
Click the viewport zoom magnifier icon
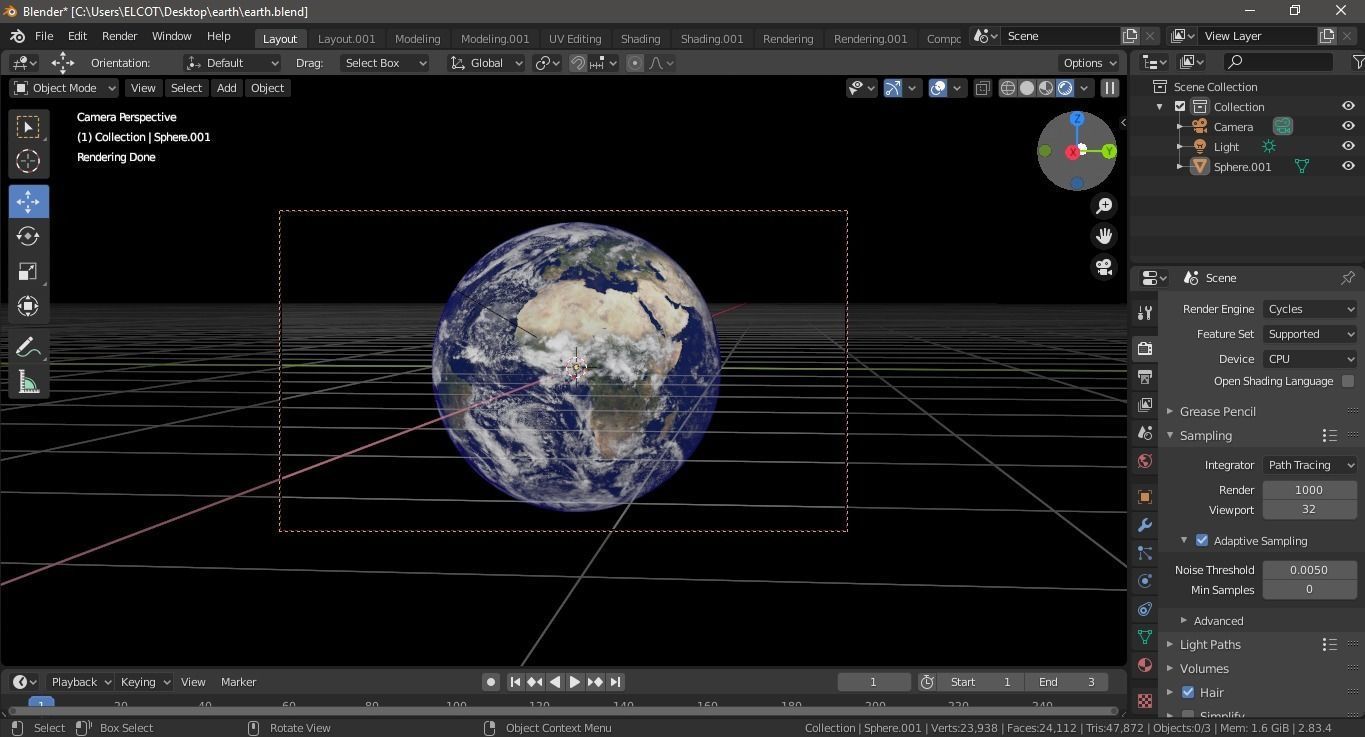click(1104, 206)
